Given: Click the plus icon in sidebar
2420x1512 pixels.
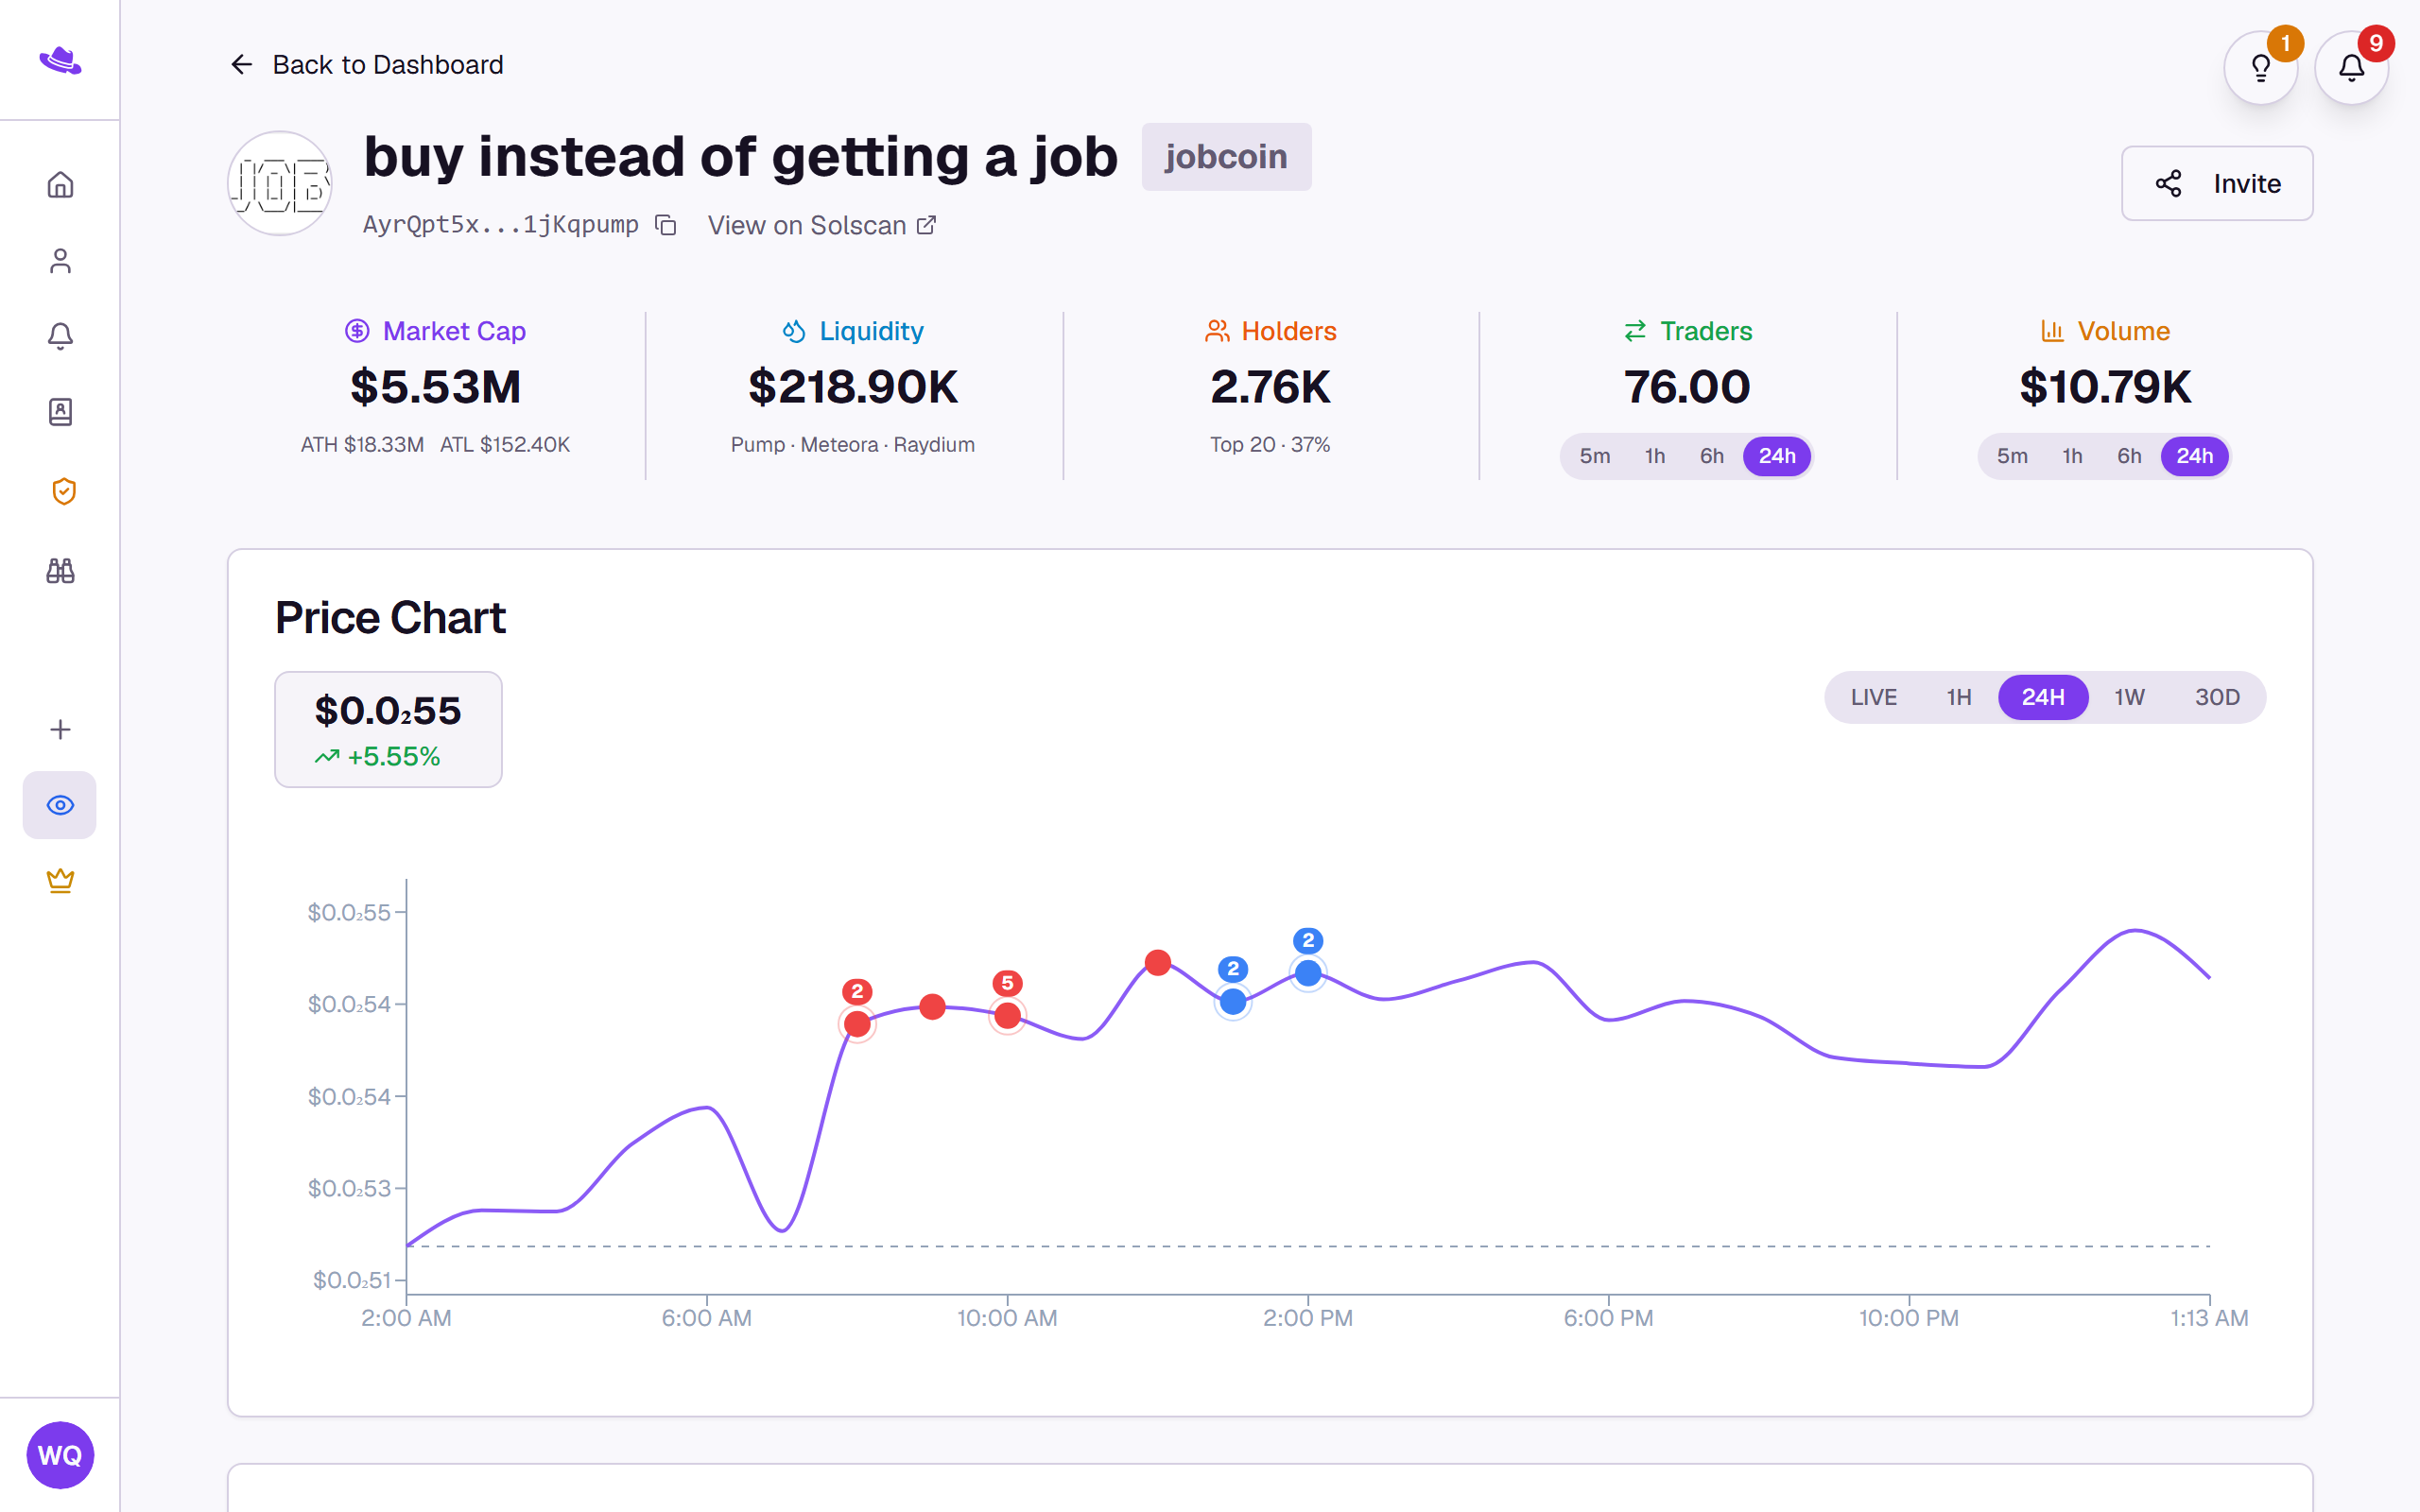Looking at the screenshot, I should 60,729.
